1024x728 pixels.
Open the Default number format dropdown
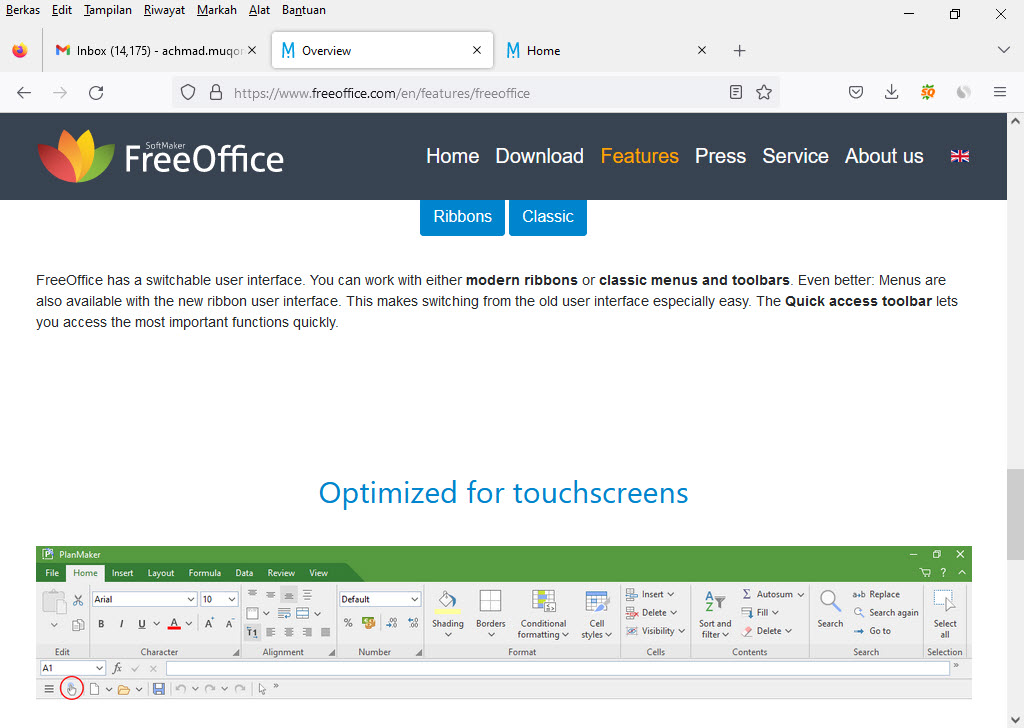coord(379,598)
